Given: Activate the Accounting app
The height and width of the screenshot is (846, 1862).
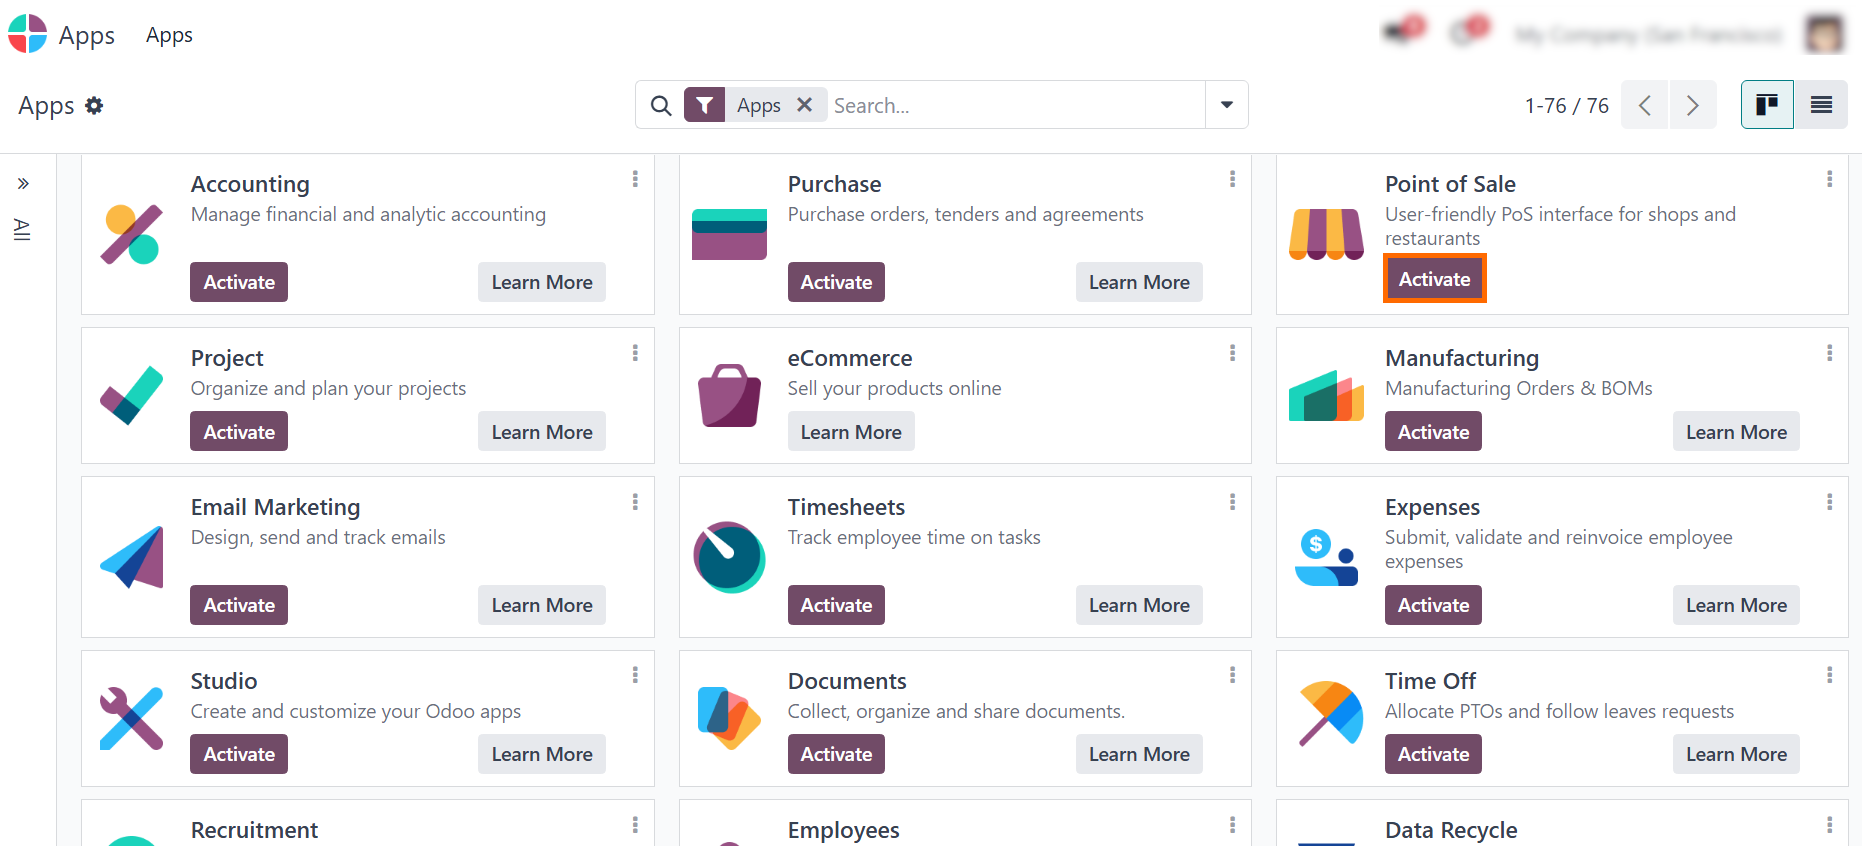Looking at the screenshot, I should [x=239, y=282].
